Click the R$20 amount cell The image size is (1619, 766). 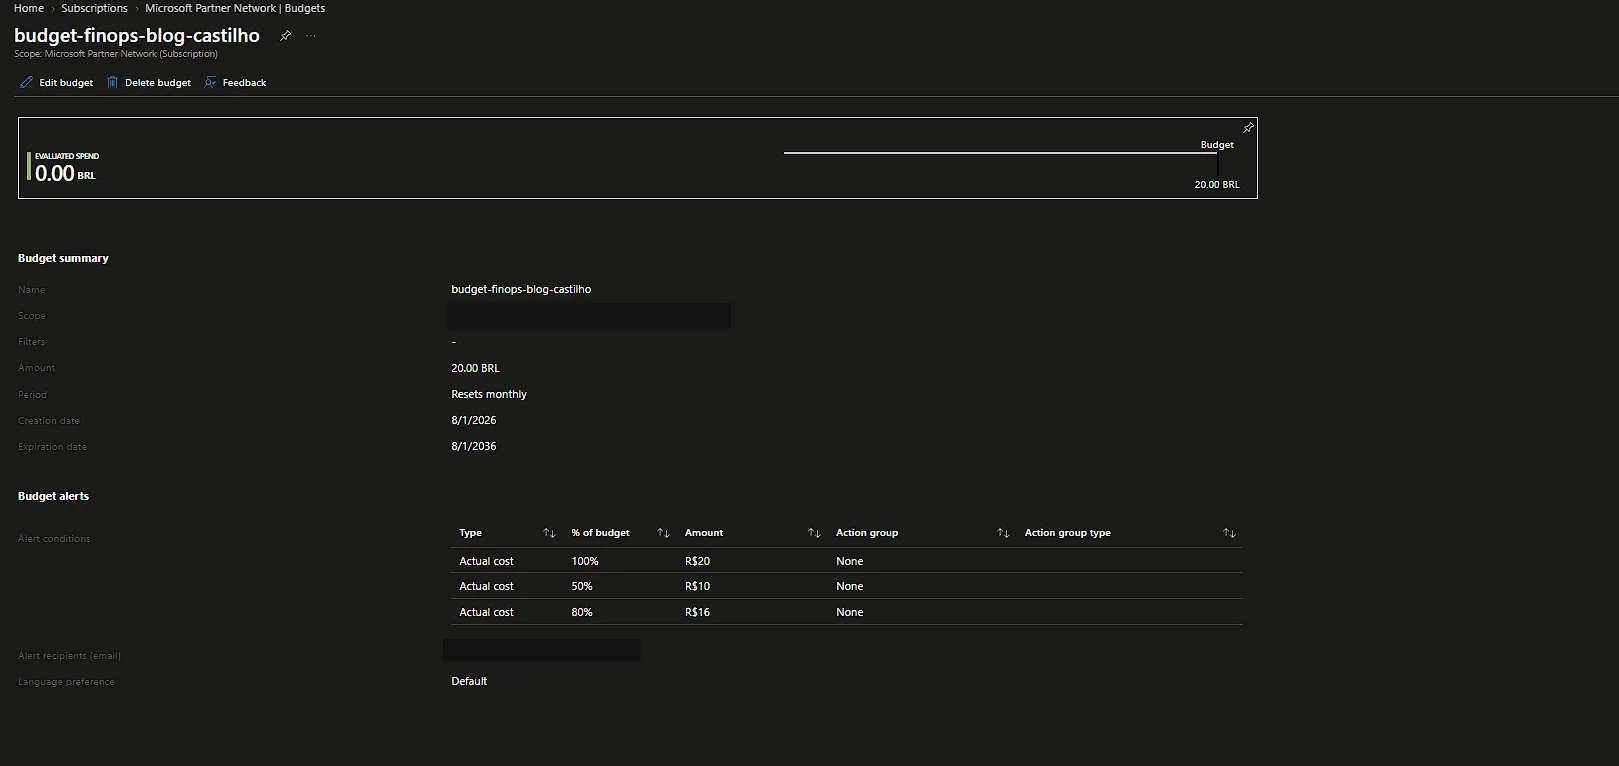(697, 561)
